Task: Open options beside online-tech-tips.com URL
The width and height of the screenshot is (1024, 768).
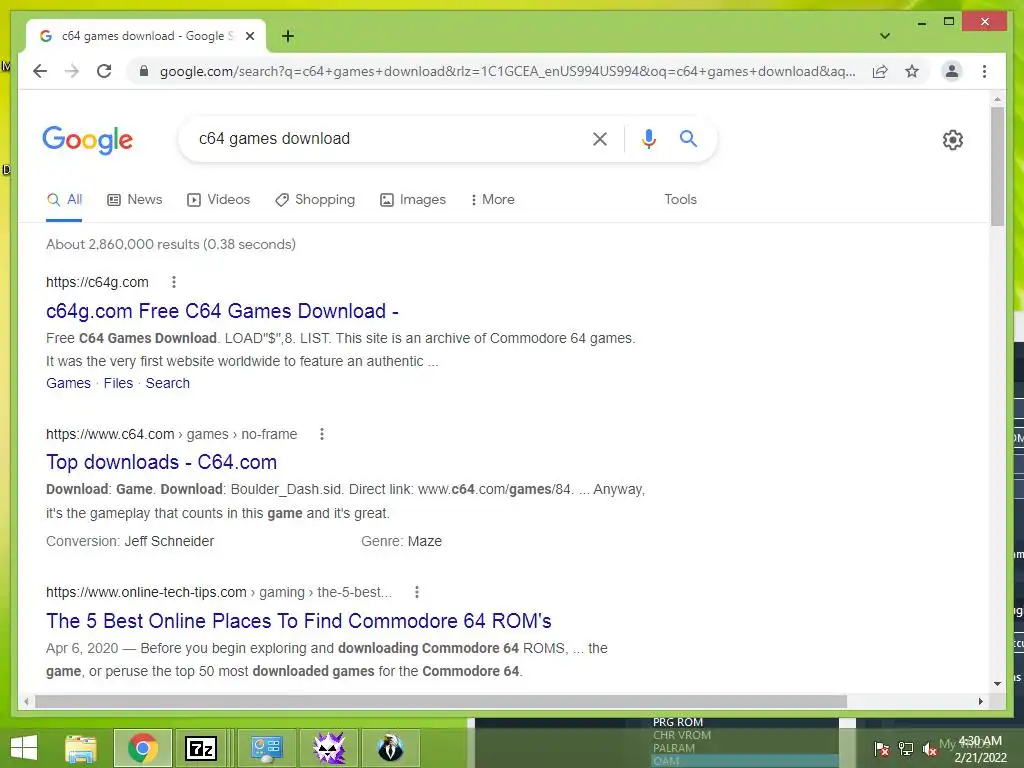Action: (x=417, y=592)
